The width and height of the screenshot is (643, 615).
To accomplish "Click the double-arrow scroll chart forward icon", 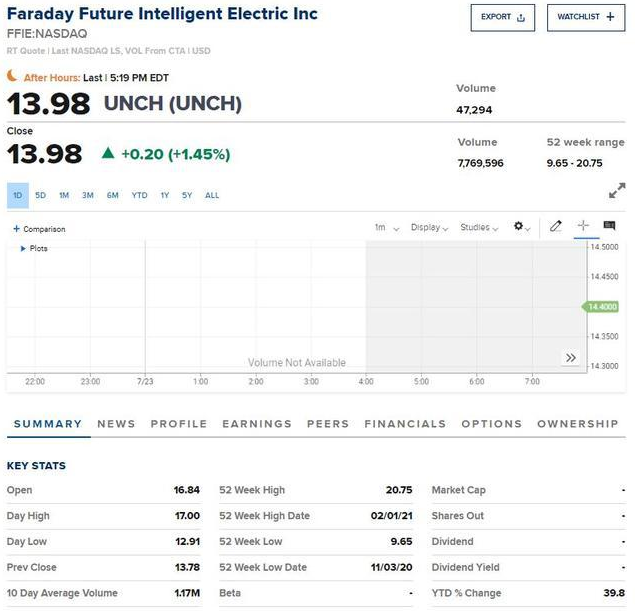I will pyautogui.click(x=571, y=357).
